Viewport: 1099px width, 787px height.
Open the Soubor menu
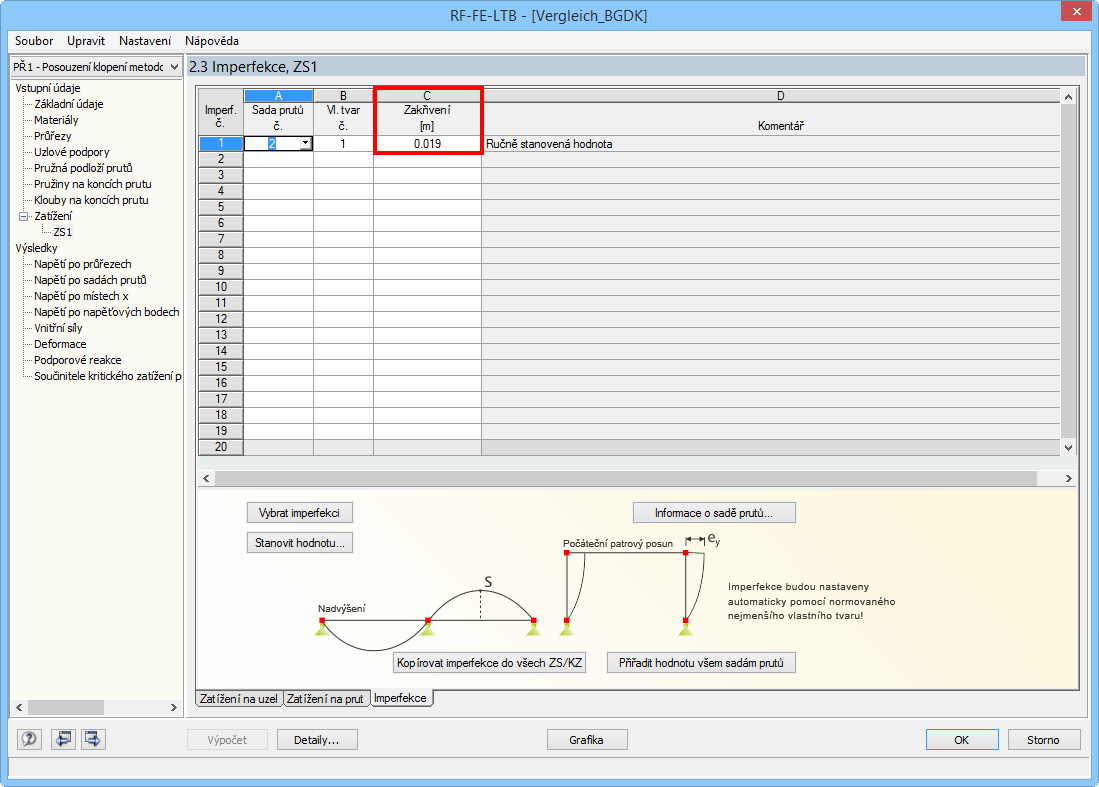(x=34, y=41)
